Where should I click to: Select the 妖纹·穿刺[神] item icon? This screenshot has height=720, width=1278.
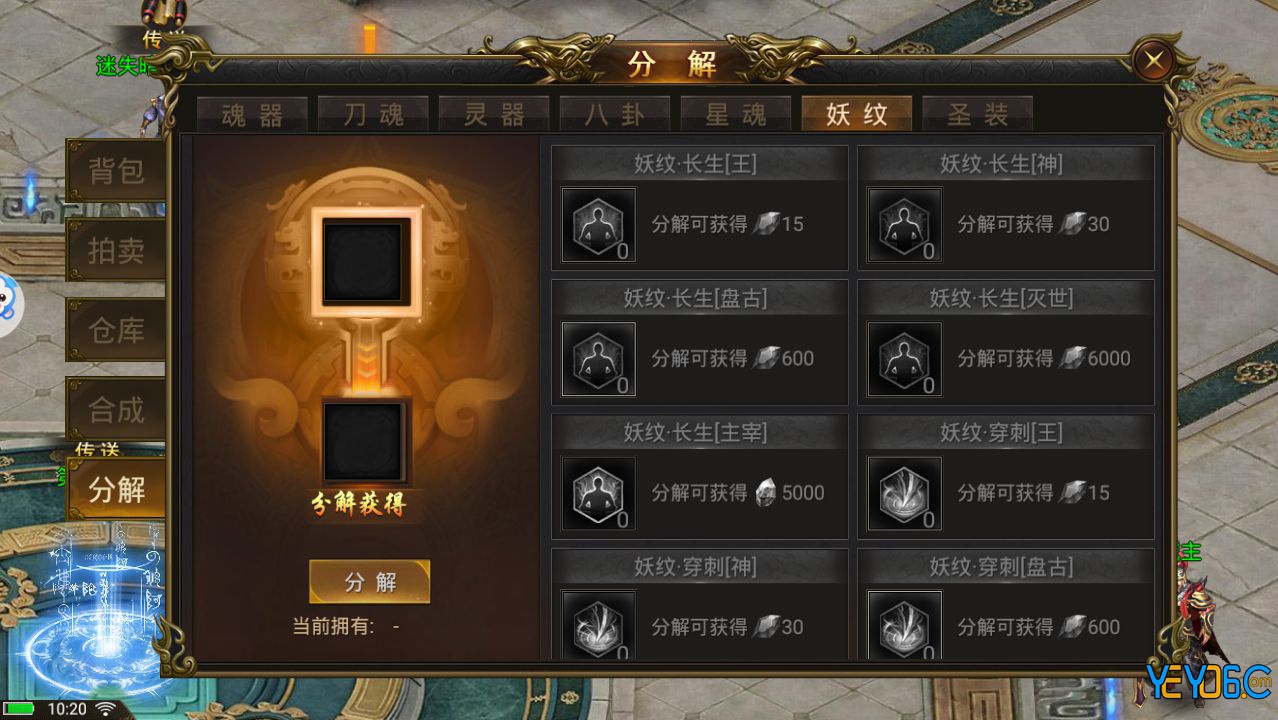598,625
